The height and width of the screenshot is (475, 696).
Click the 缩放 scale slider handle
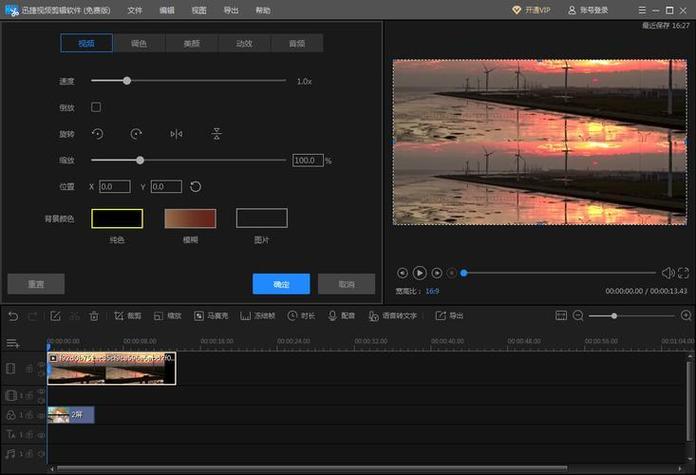[140, 160]
